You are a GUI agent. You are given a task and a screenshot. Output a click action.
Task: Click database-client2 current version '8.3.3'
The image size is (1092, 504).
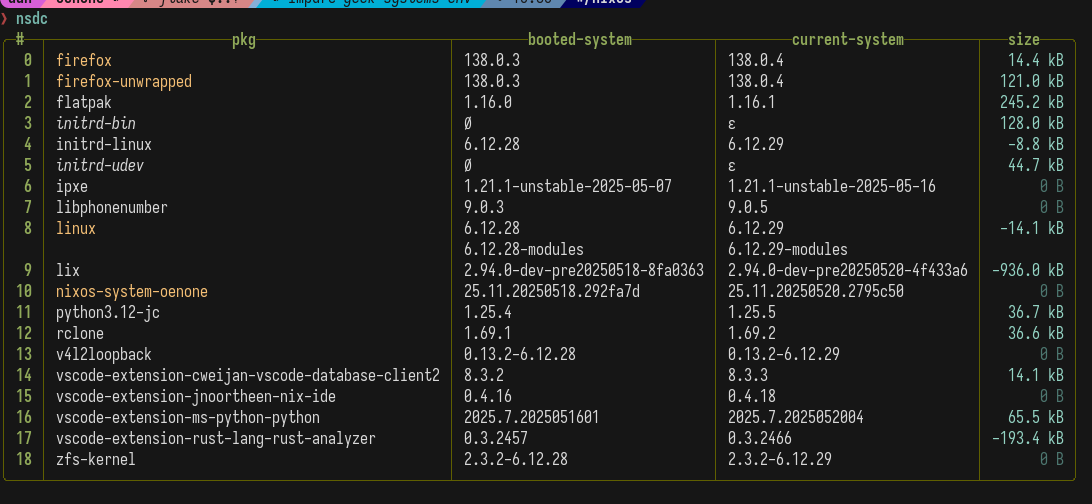[747, 375]
